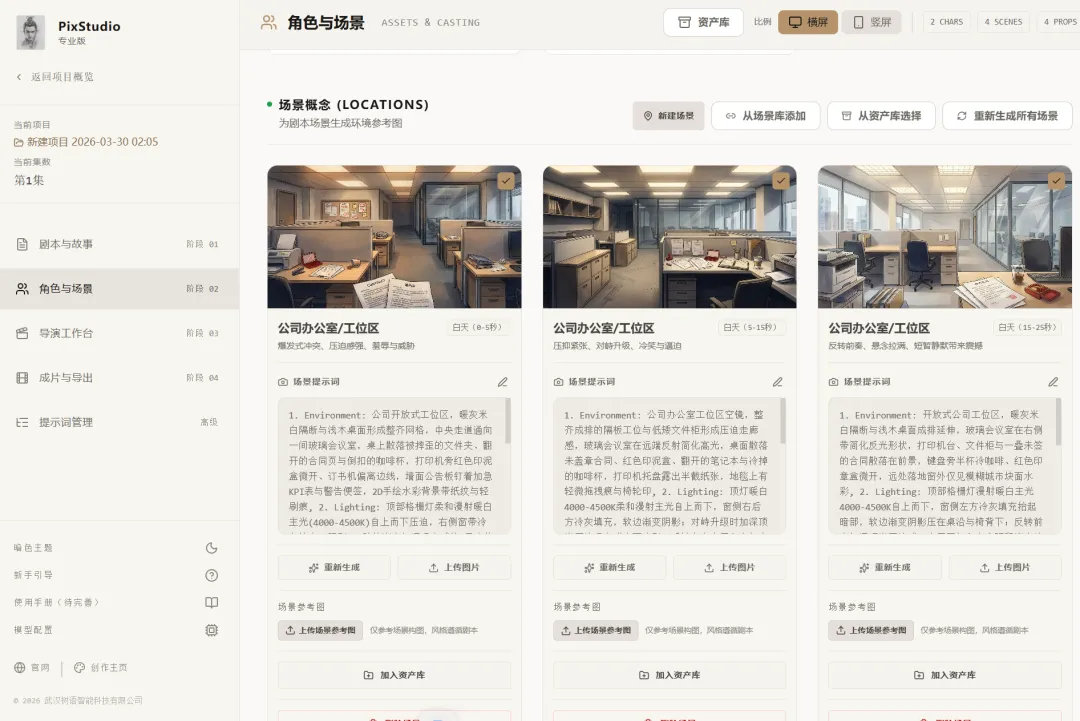This screenshot has height=721, width=1080.
Task: Switch ratio to 横屏
Action: [x=808, y=22]
